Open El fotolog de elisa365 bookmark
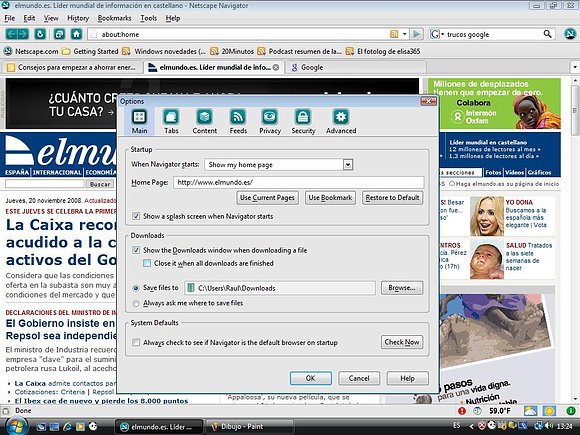Viewport: 580px width, 435px height. pos(383,51)
